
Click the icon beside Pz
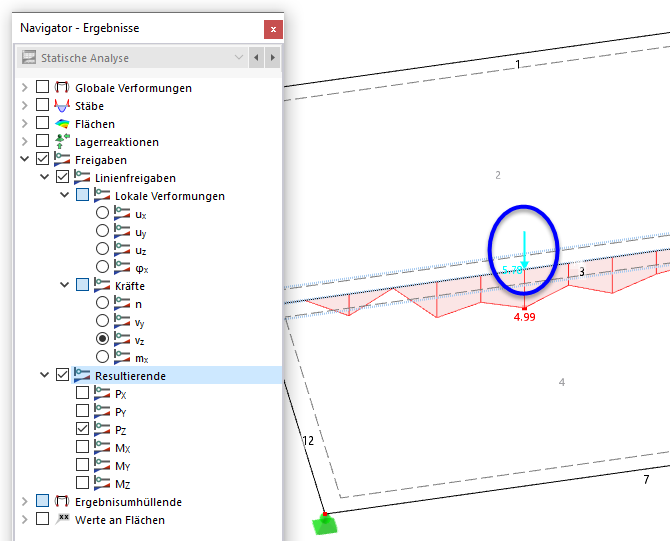click(x=102, y=429)
